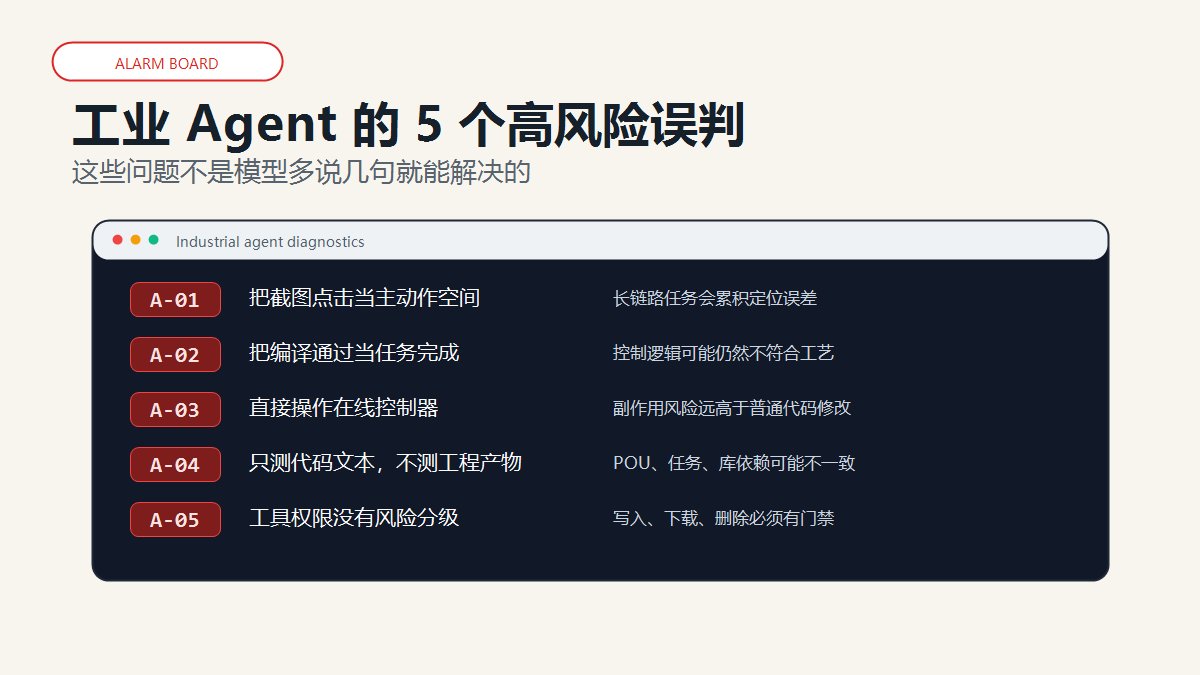Image resolution: width=1200 pixels, height=675 pixels.
Task: Select the text '写入、下载、删除必须有门禁'
Action: [724, 518]
